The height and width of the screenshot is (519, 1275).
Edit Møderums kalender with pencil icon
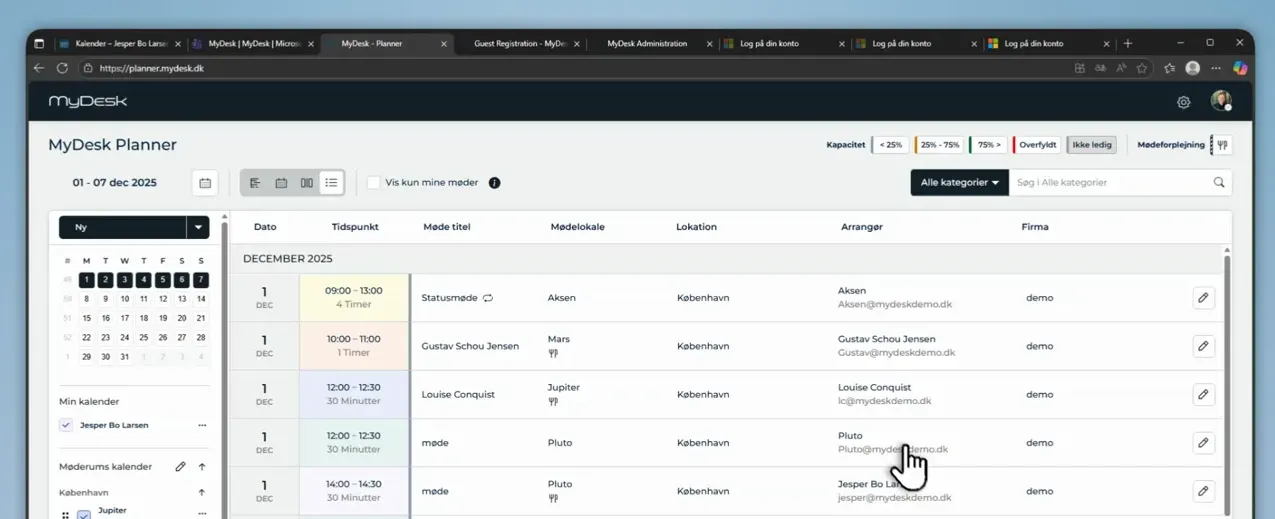coord(181,467)
